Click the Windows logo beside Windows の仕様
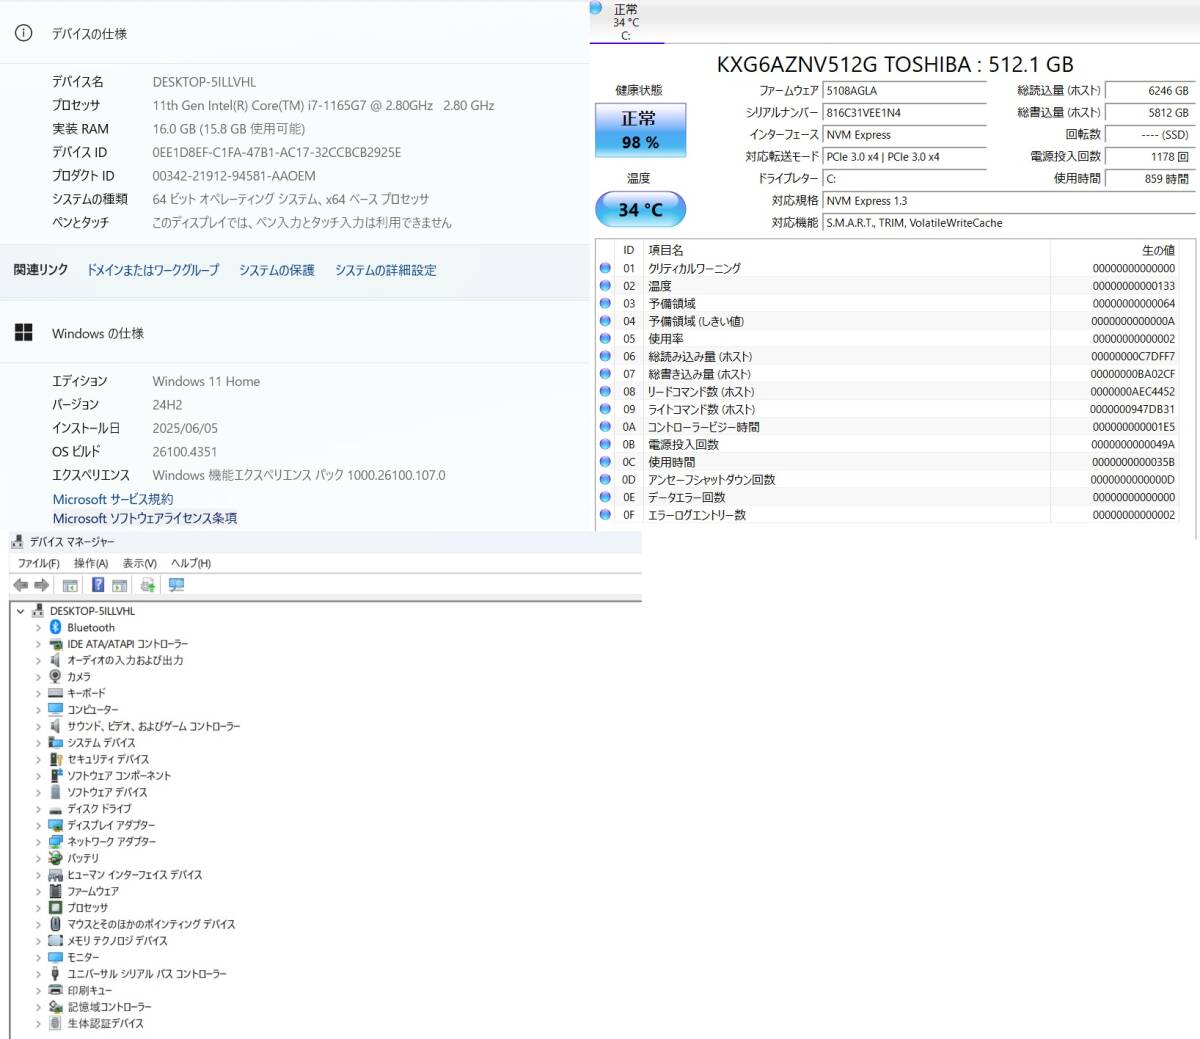 [24, 333]
